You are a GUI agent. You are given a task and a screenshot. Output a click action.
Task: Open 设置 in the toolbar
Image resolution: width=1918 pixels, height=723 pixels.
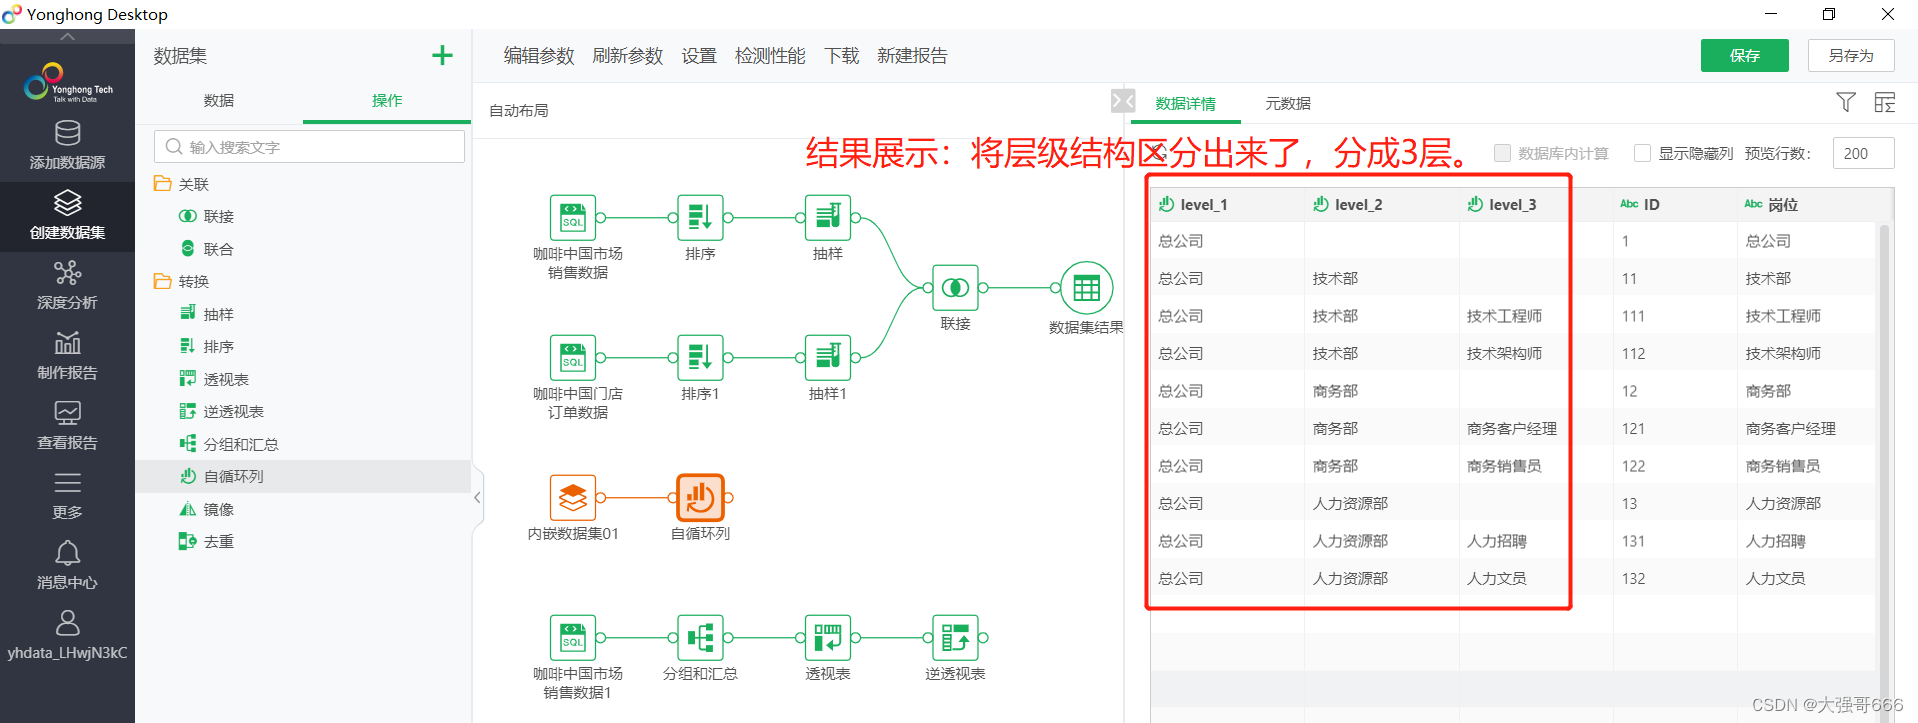pos(699,56)
